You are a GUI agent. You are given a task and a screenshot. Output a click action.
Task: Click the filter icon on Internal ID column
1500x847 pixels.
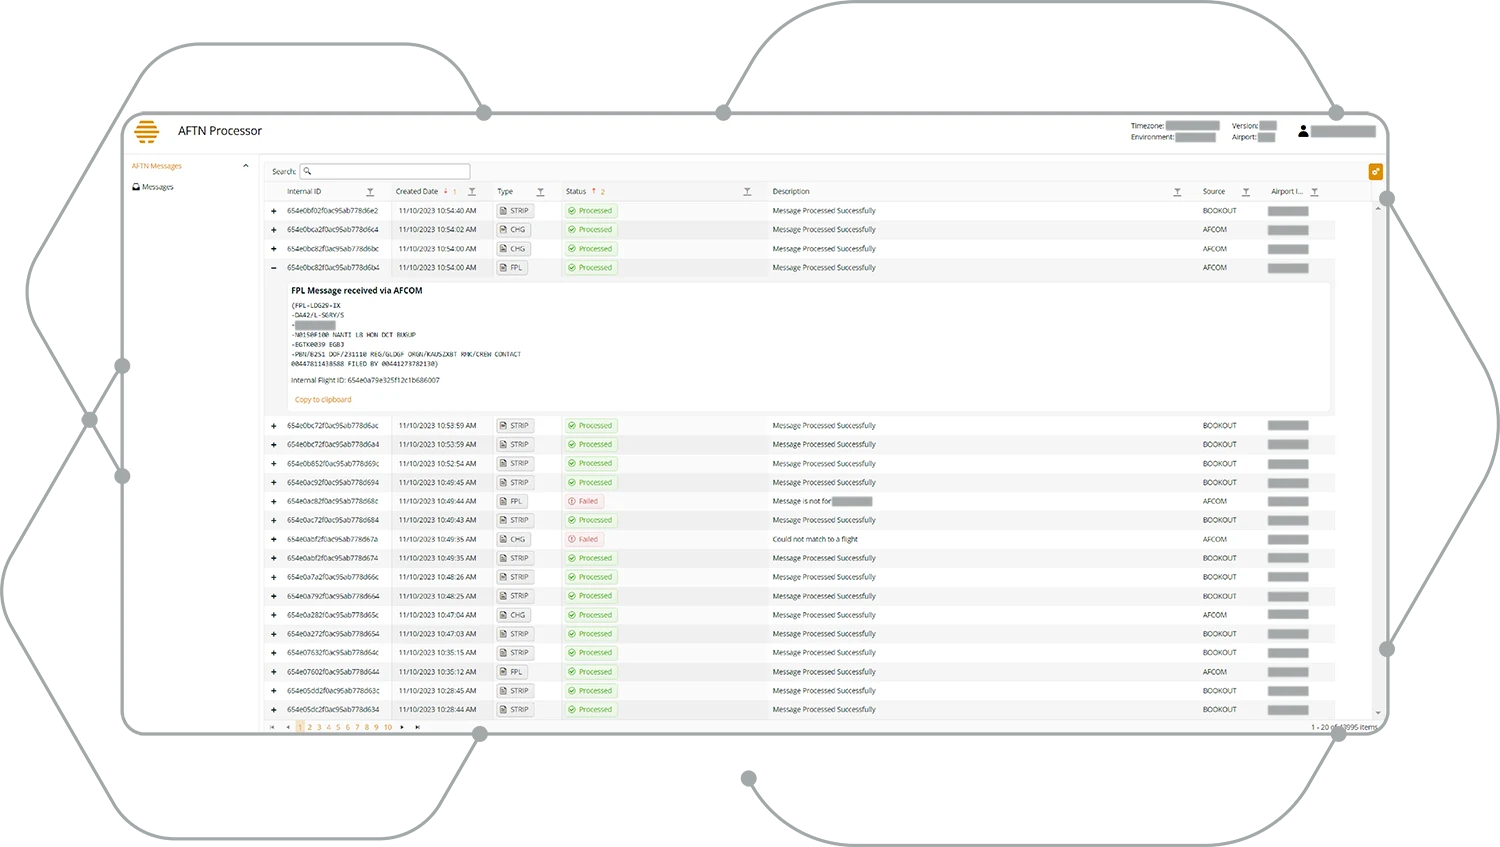pos(370,192)
